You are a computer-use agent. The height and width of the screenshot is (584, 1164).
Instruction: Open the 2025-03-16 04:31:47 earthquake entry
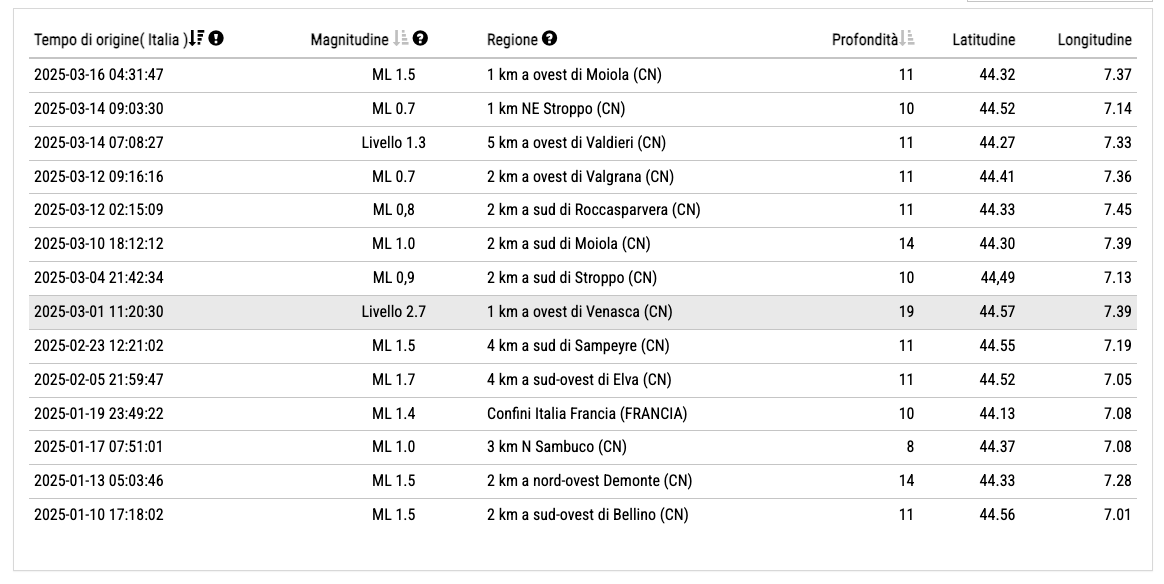coord(99,75)
